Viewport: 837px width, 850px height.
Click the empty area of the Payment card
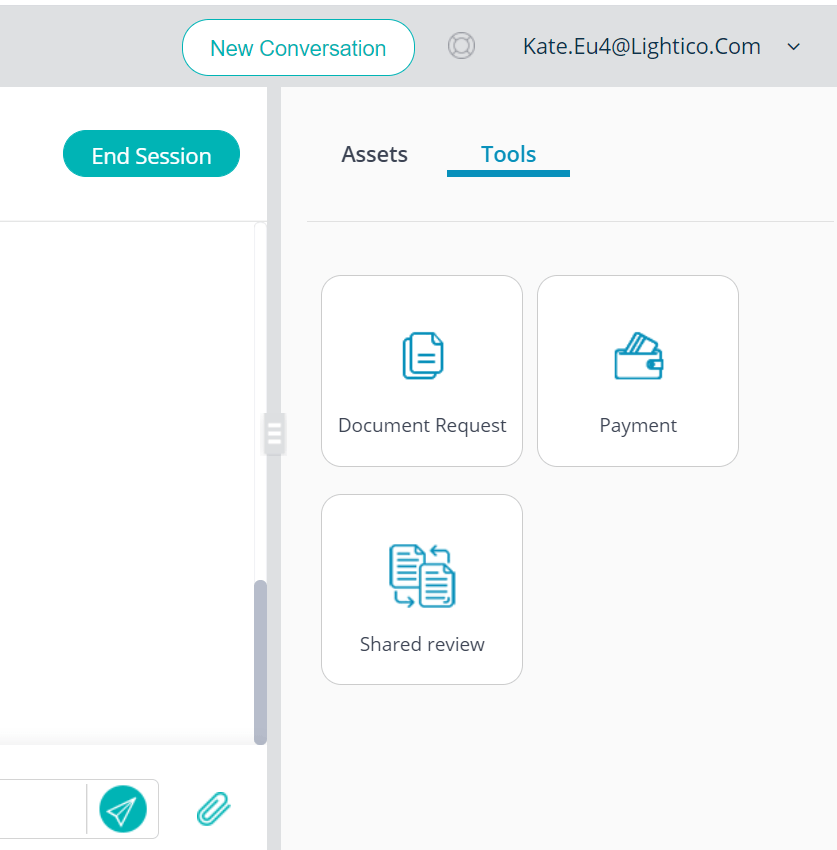click(638, 304)
